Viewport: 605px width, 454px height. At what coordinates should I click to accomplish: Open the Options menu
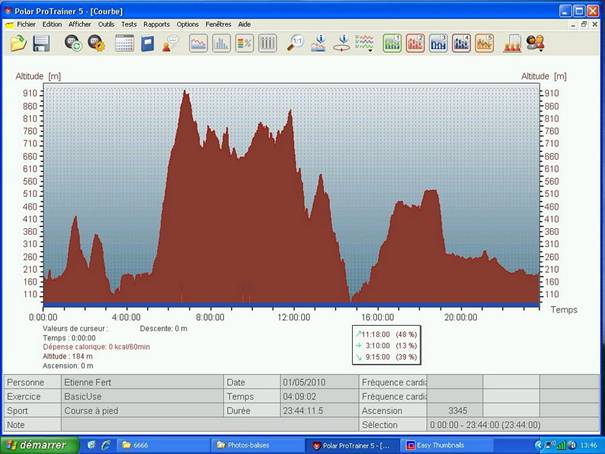click(188, 23)
